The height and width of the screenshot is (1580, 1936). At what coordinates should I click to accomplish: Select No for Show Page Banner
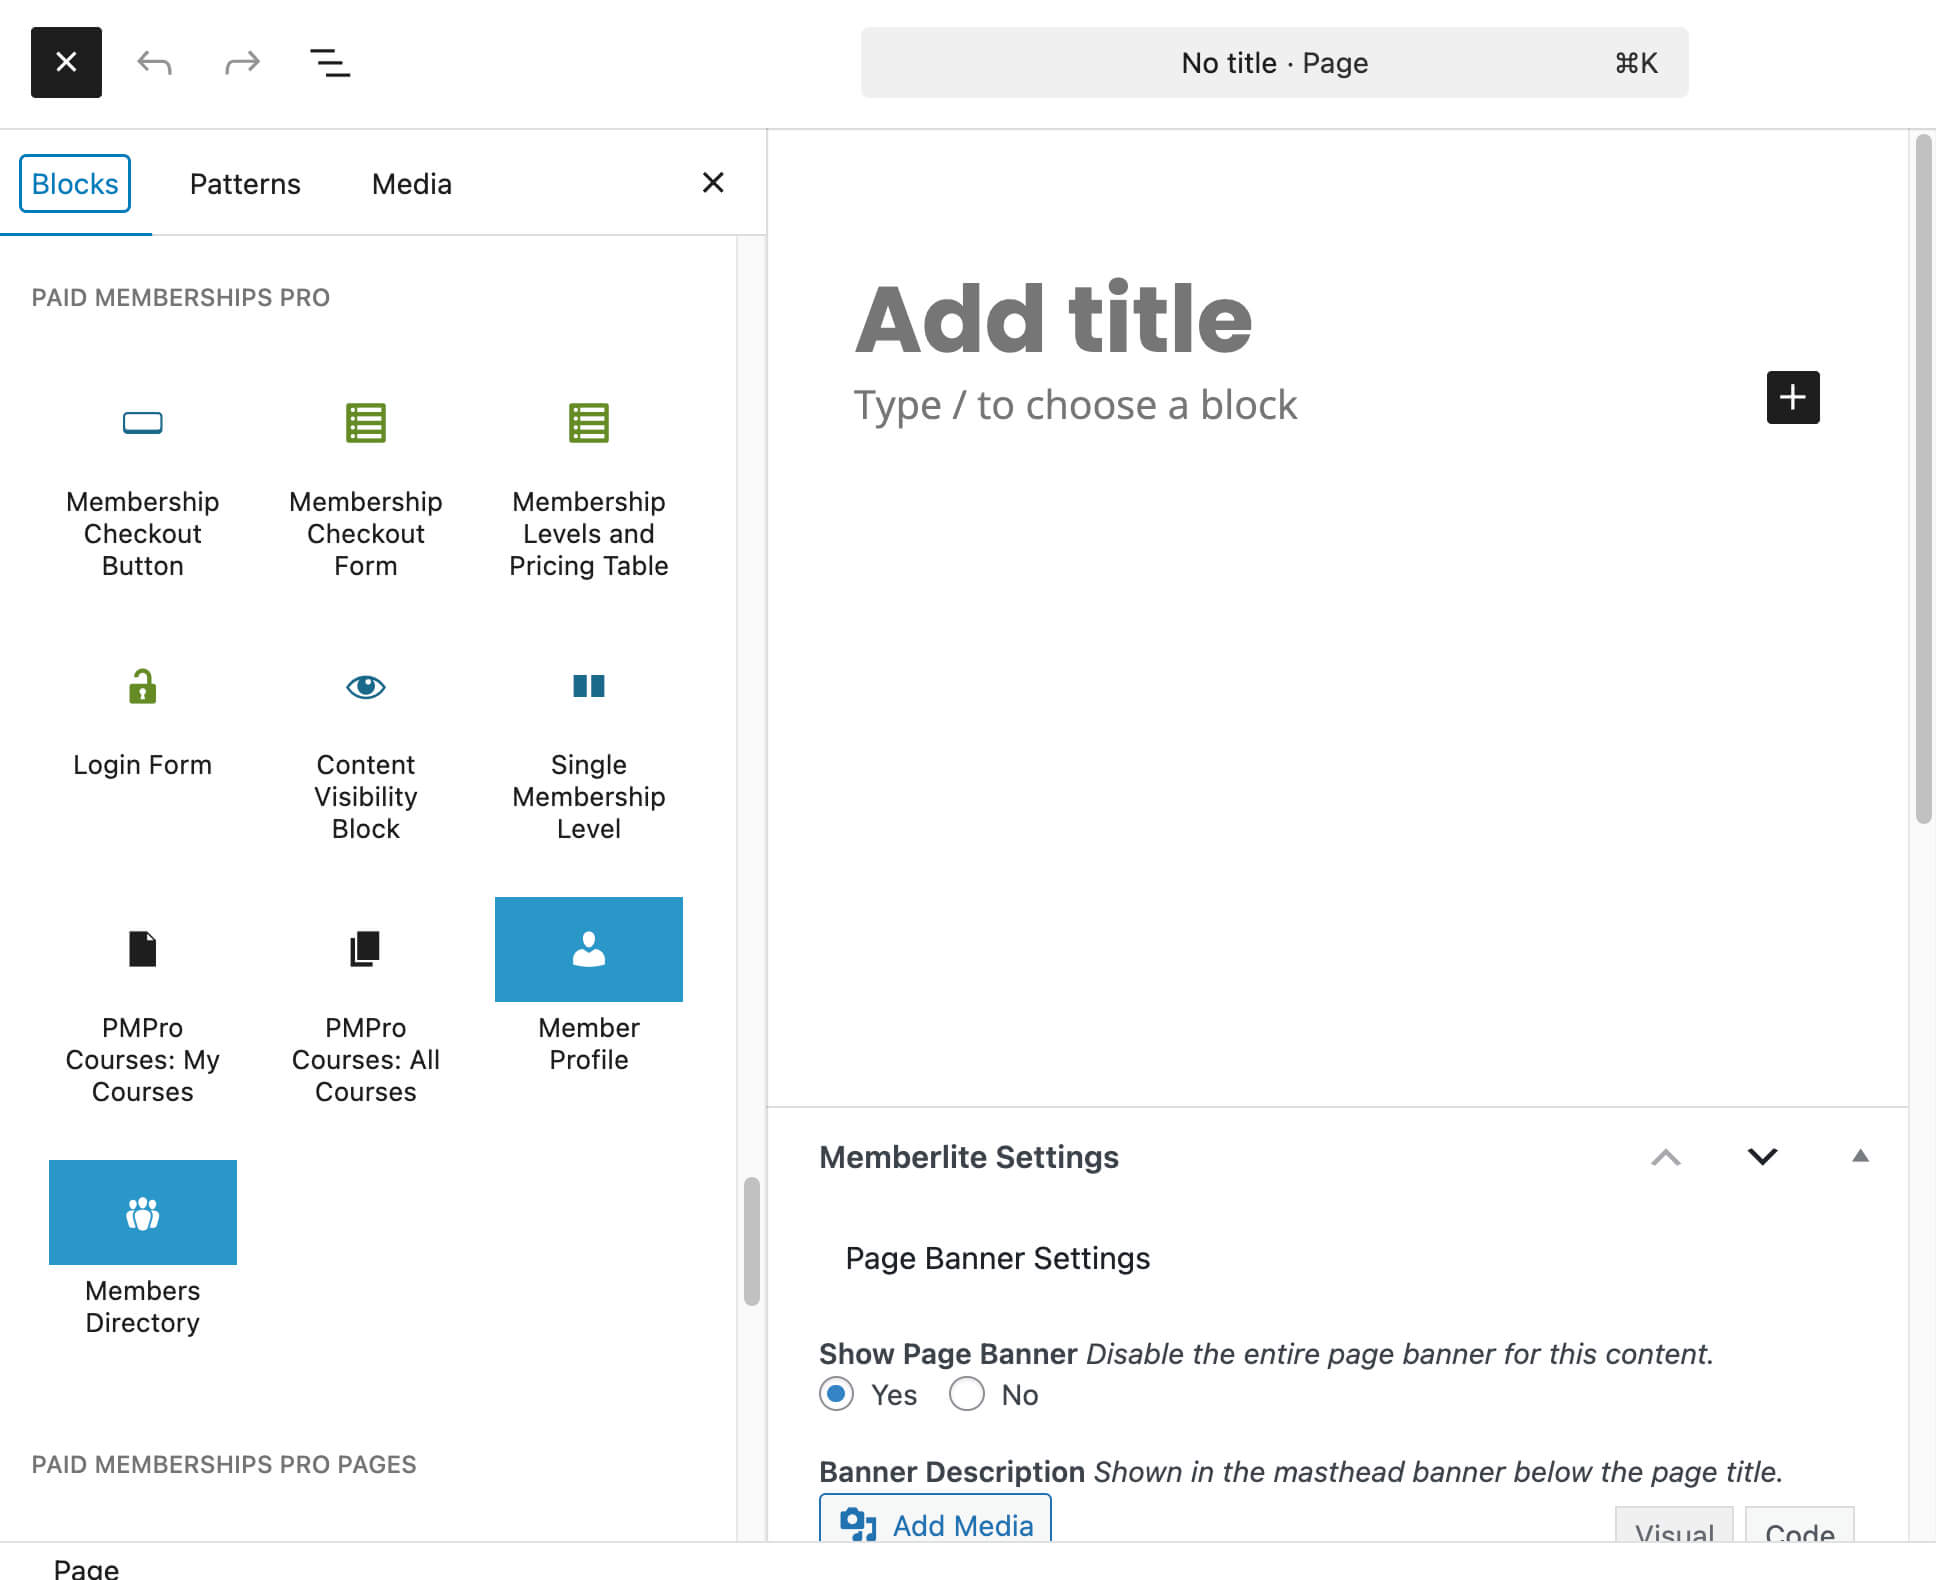[x=966, y=1394]
